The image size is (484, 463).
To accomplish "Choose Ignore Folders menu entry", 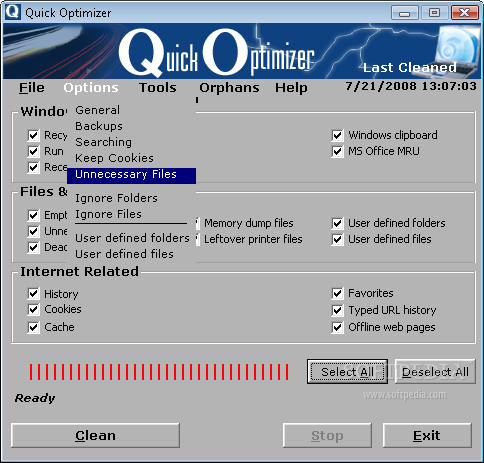I will (x=131, y=198).
